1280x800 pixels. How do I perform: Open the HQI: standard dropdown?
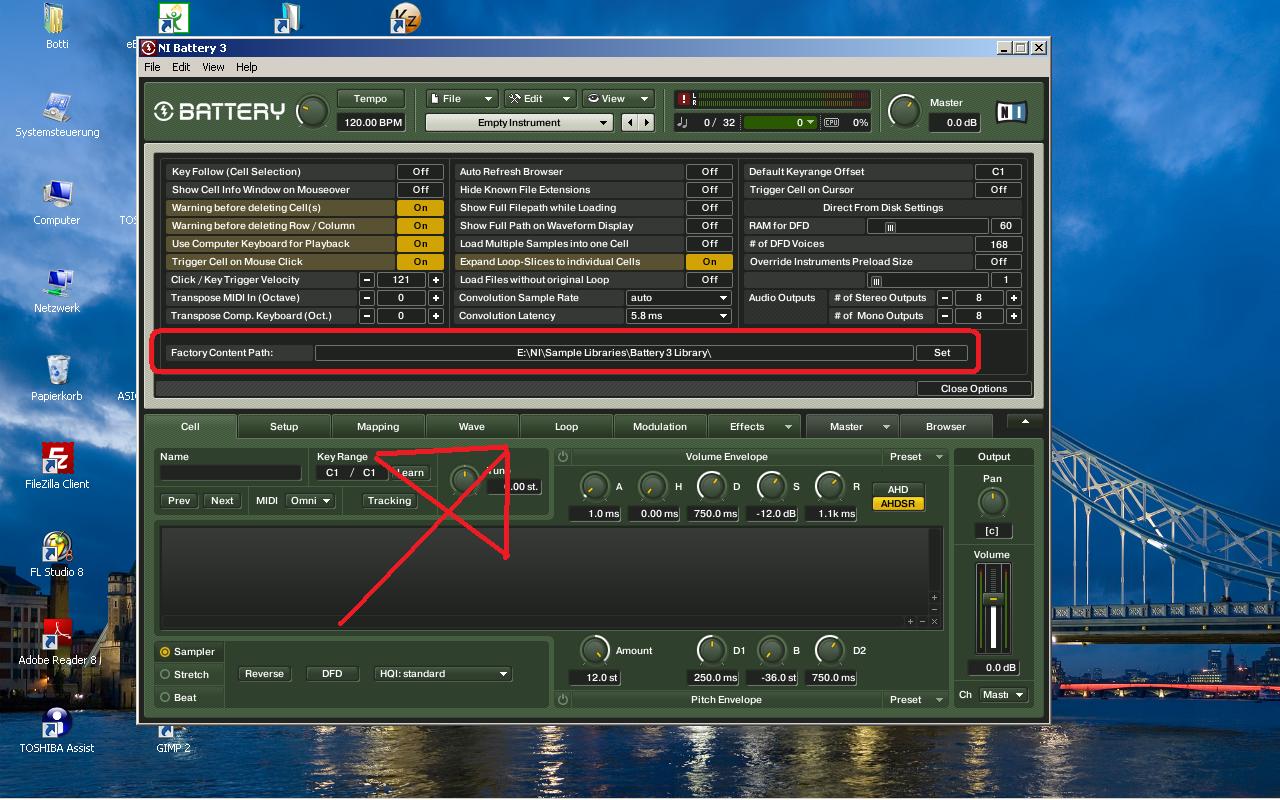(x=443, y=674)
